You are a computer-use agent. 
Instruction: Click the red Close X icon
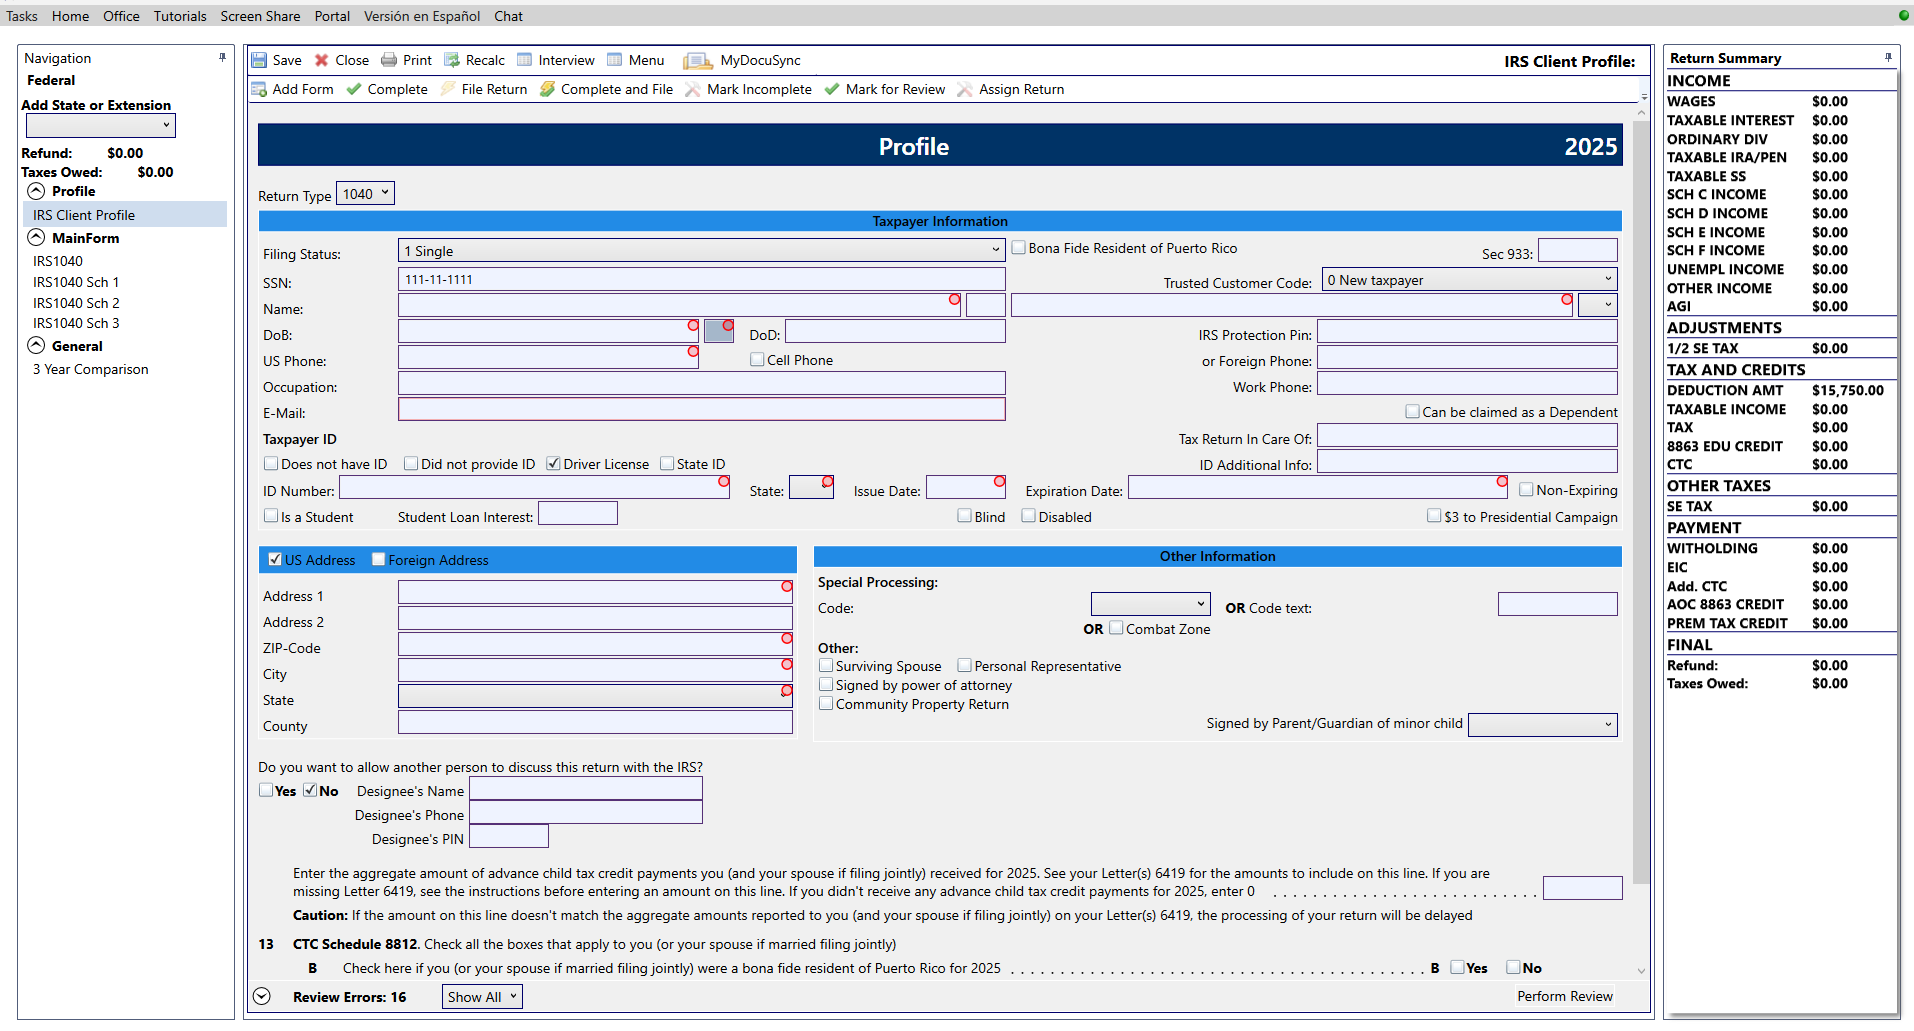click(322, 60)
